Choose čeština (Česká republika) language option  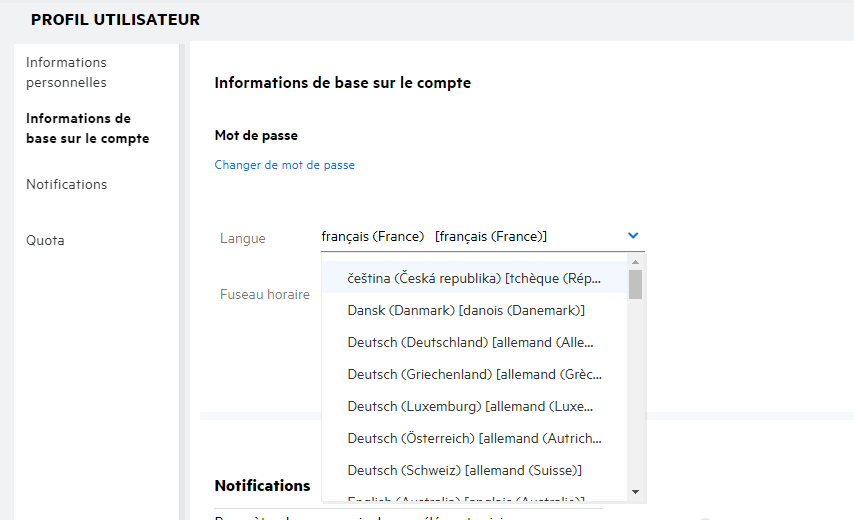click(x=474, y=278)
